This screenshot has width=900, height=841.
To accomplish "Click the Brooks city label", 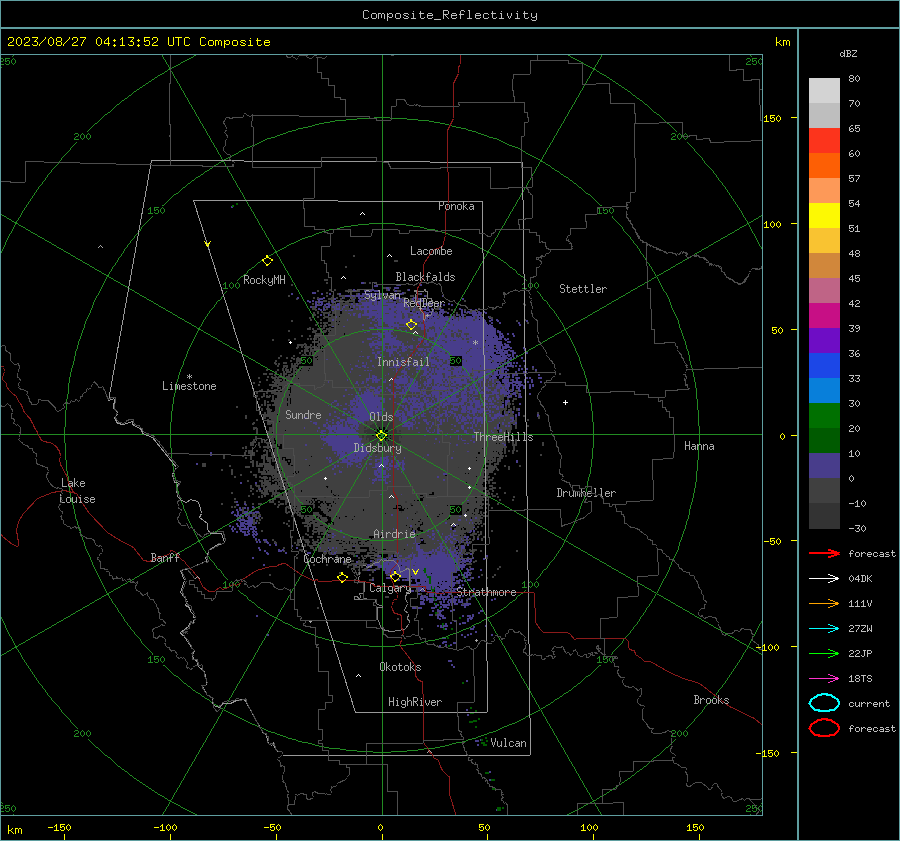I will [711, 700].
